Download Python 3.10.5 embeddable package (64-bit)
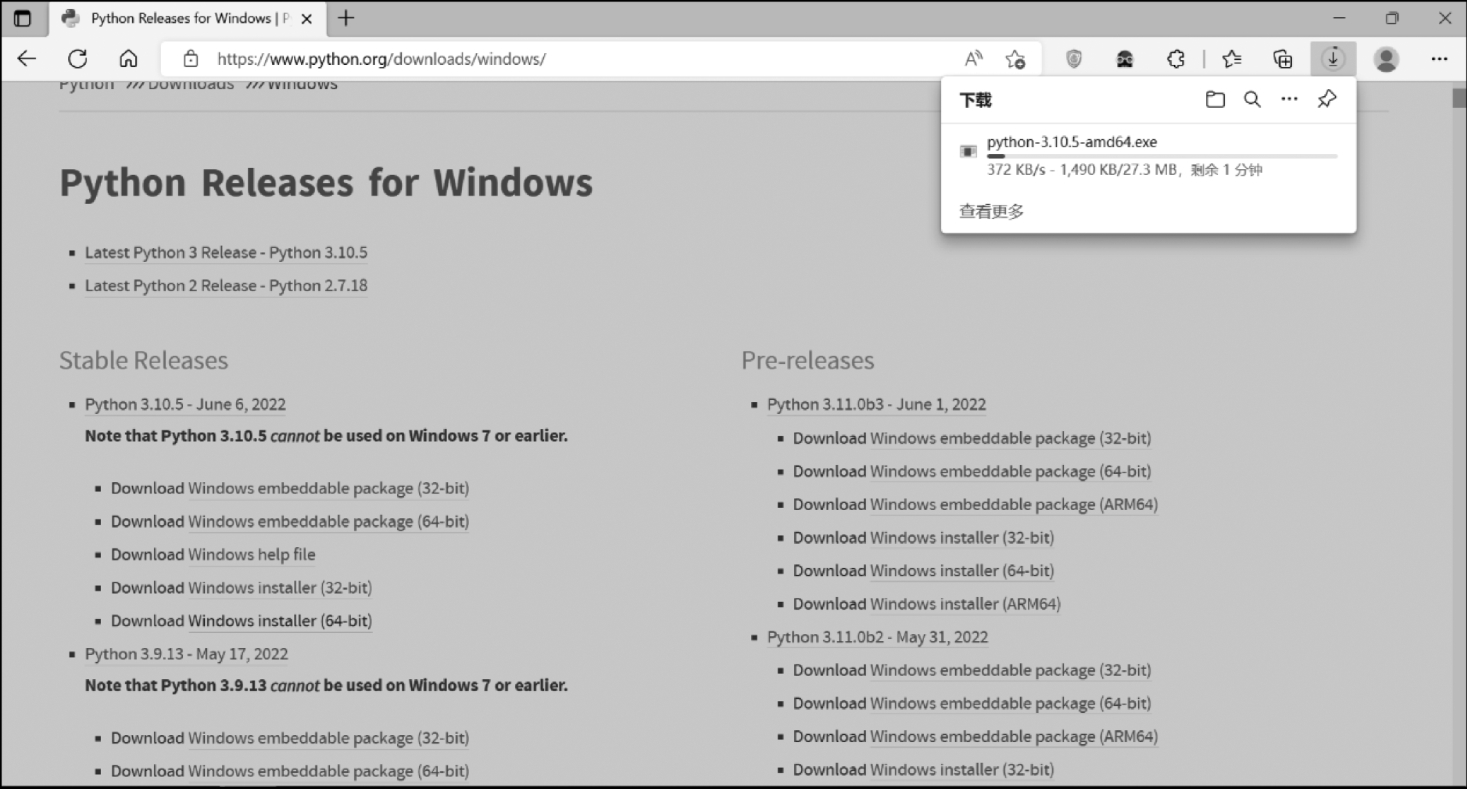The image size is (1467, 790). [328, 522]
